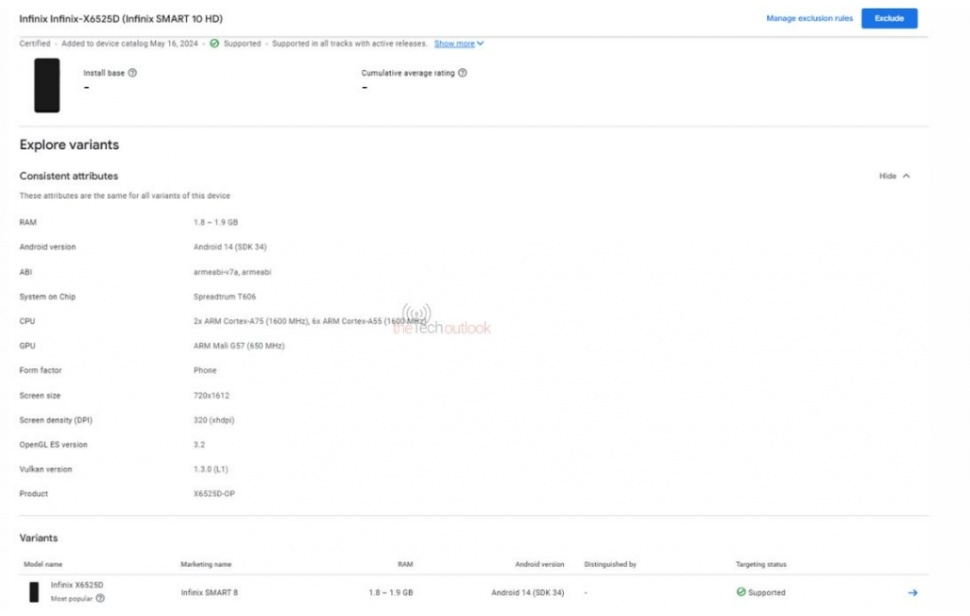Select 'Android 14 (SDK 34)' attribute value

pyautogui.click(x=230, y=247)
